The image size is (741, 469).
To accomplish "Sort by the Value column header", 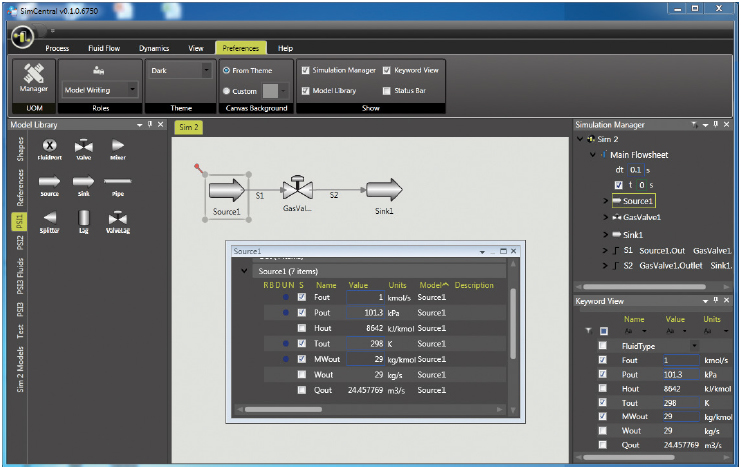I will pos(358,285).
